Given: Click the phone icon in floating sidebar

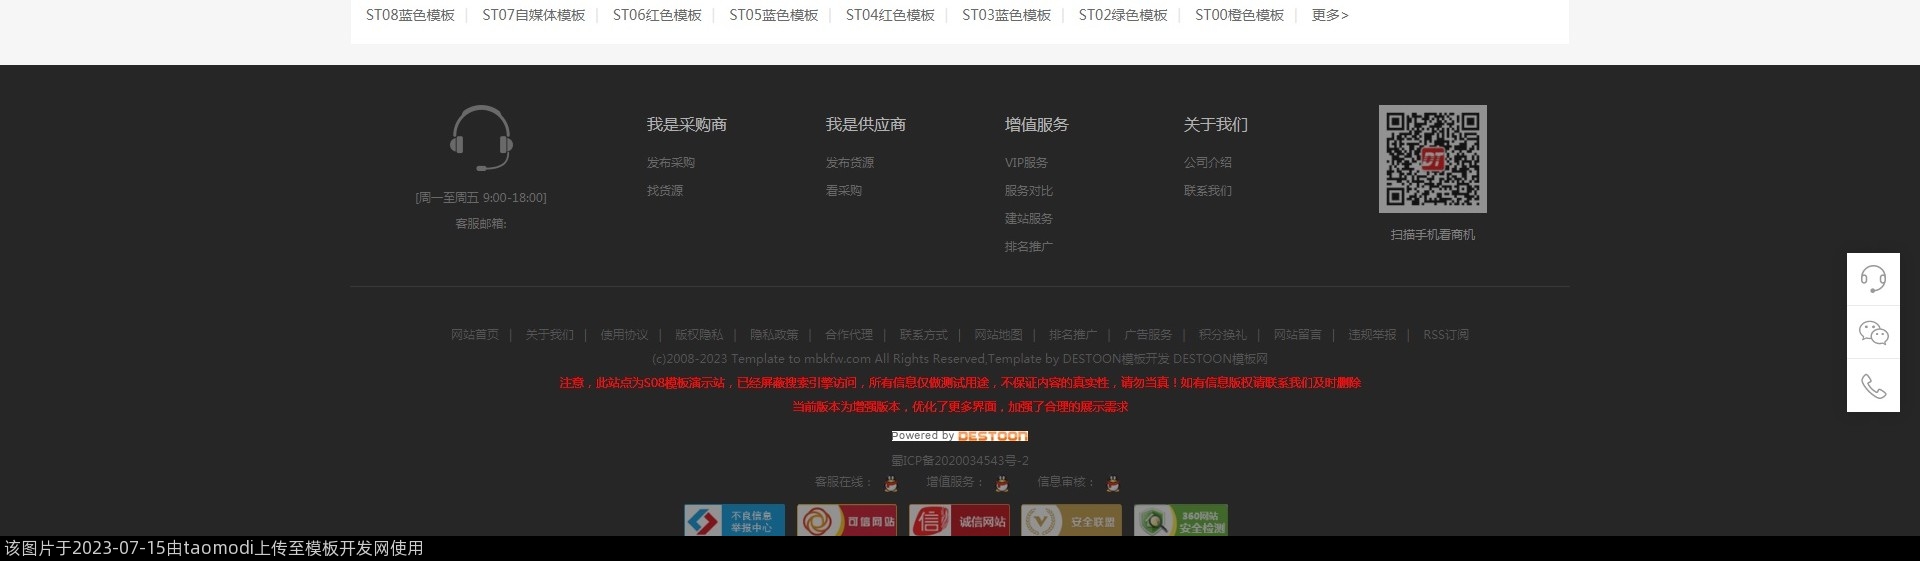Looking at the screenshot, I should tap(1873, 386).
